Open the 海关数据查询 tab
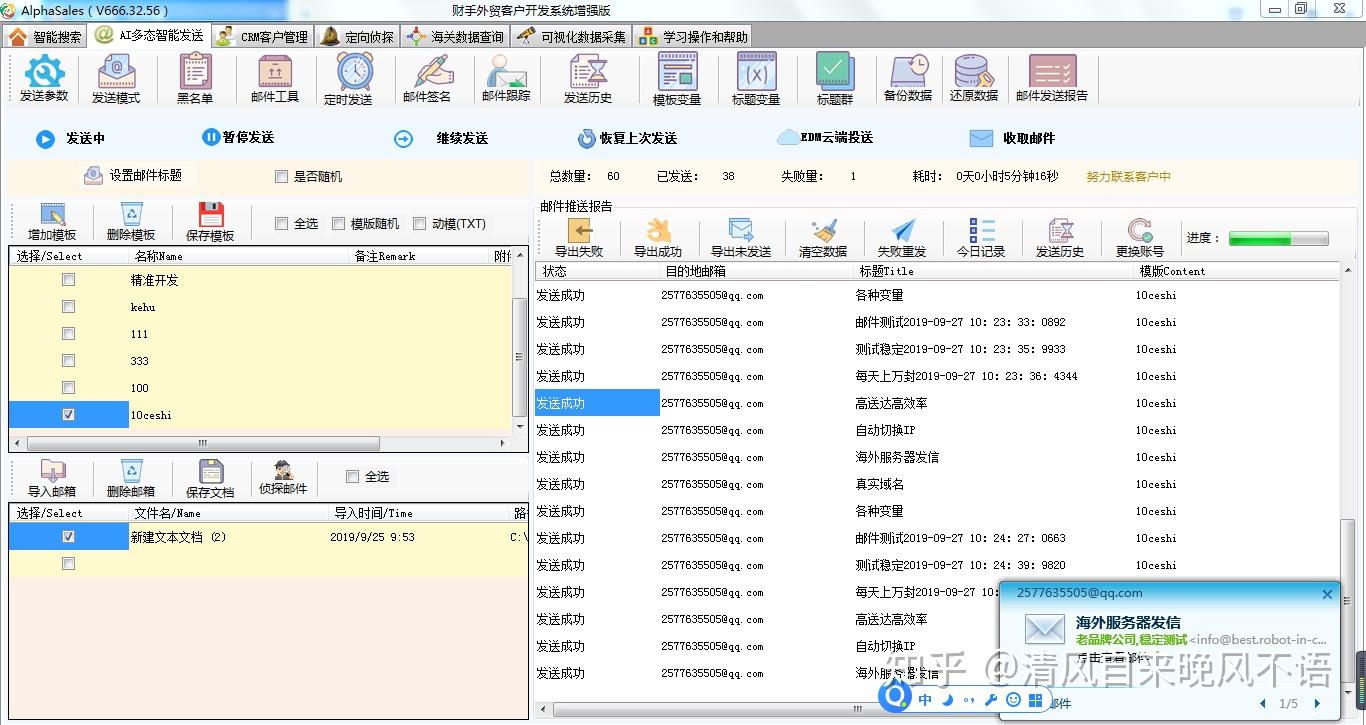The width and height of the screenshot is (1366, 725). click(456, 37)
